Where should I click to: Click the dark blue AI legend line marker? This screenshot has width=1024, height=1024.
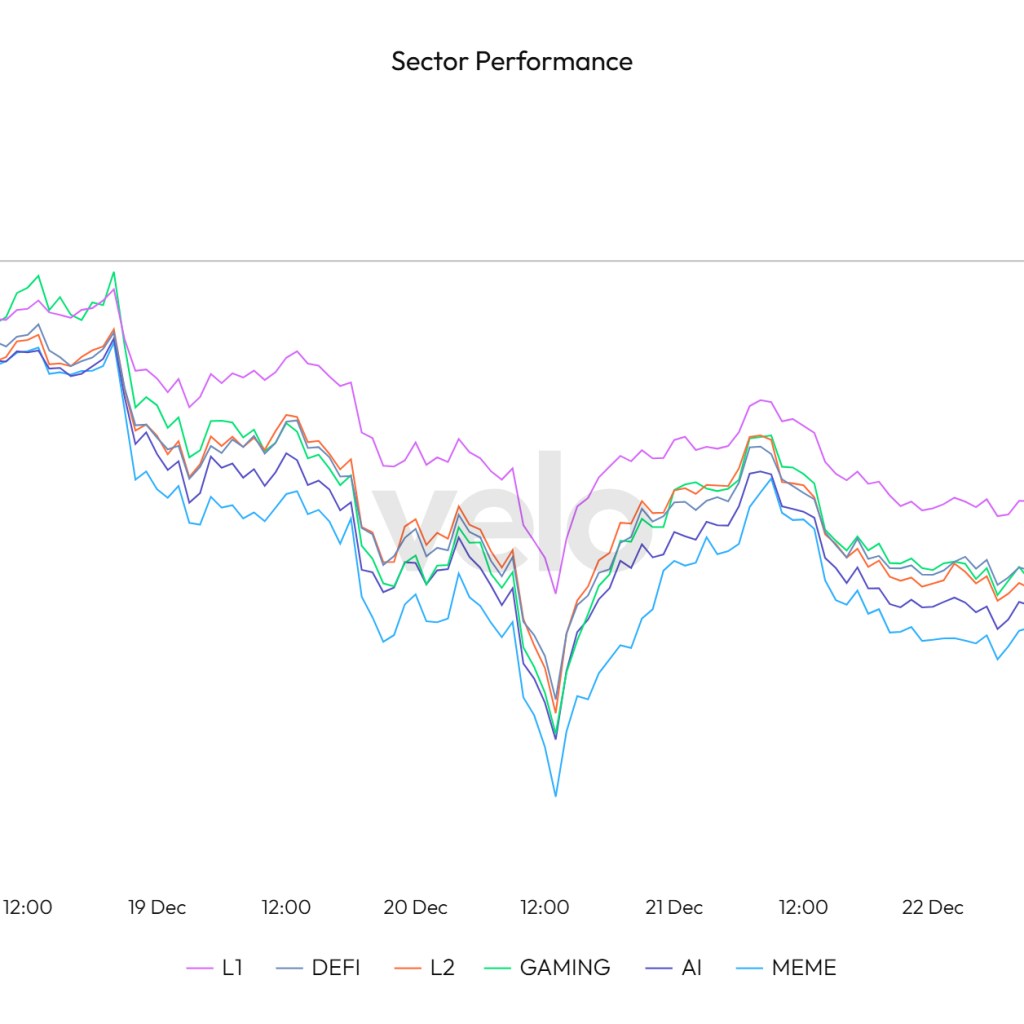coord(659,968)
